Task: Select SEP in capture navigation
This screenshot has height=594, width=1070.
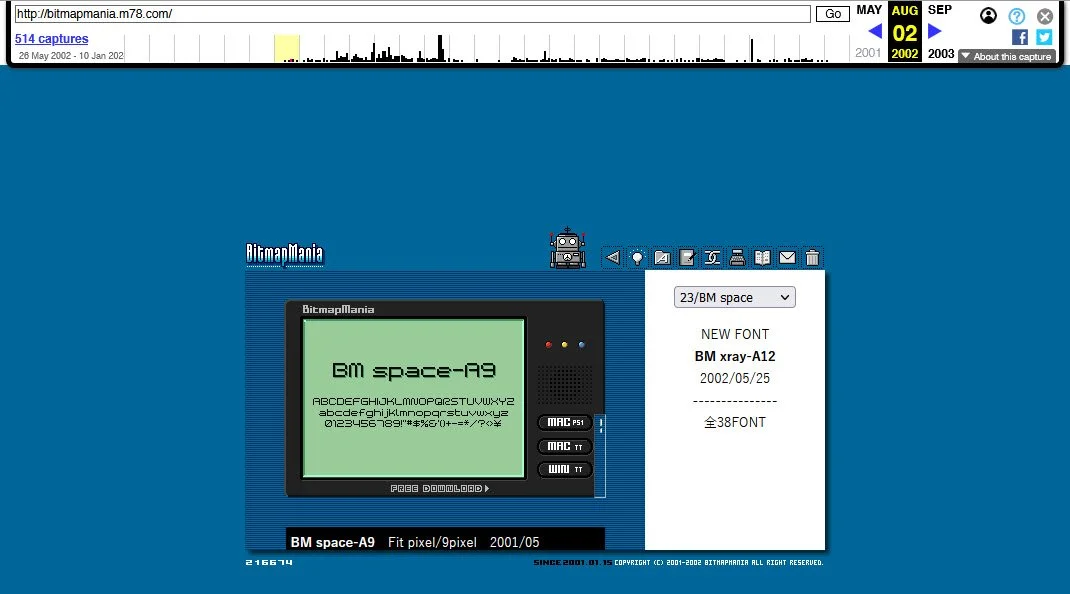Action: click(x=940, y=10)
